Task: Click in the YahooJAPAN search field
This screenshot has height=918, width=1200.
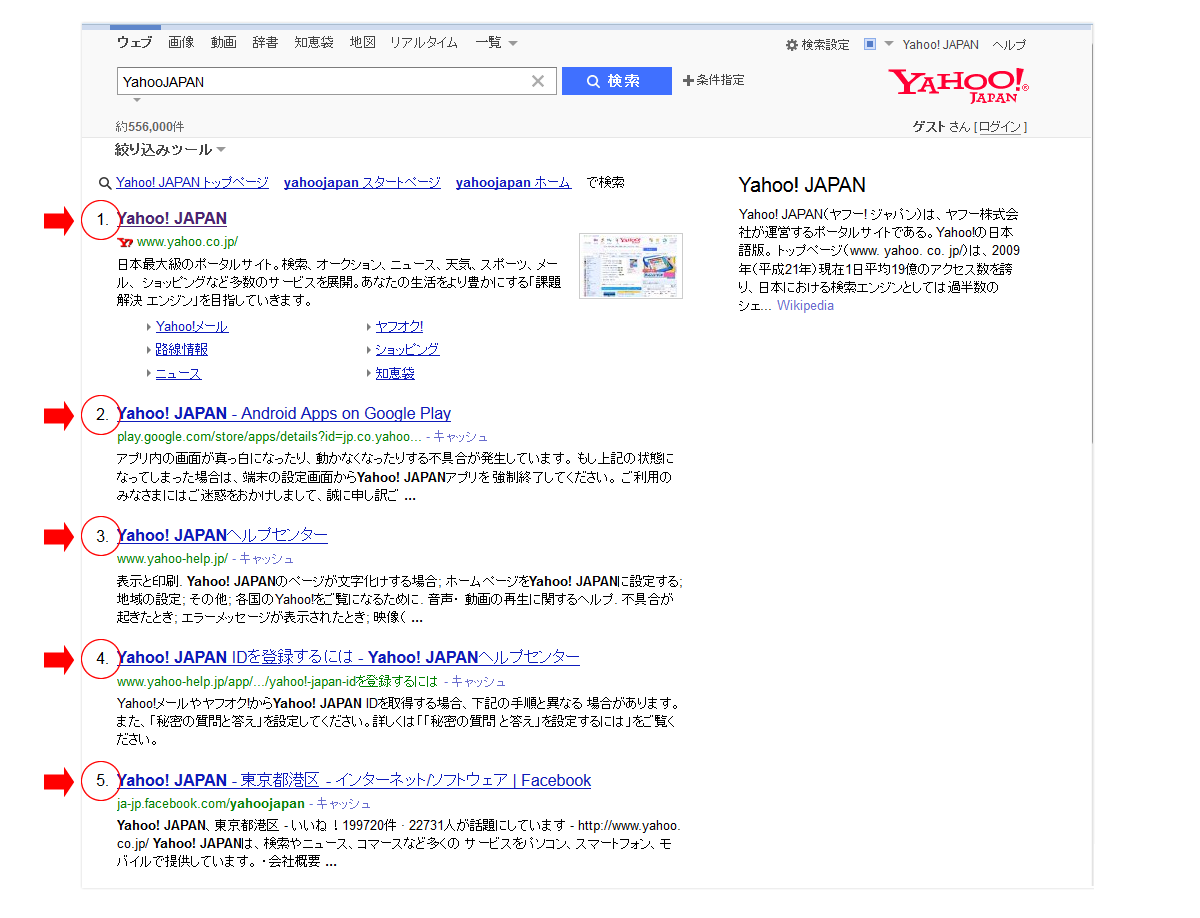Action: pos(320,81)
